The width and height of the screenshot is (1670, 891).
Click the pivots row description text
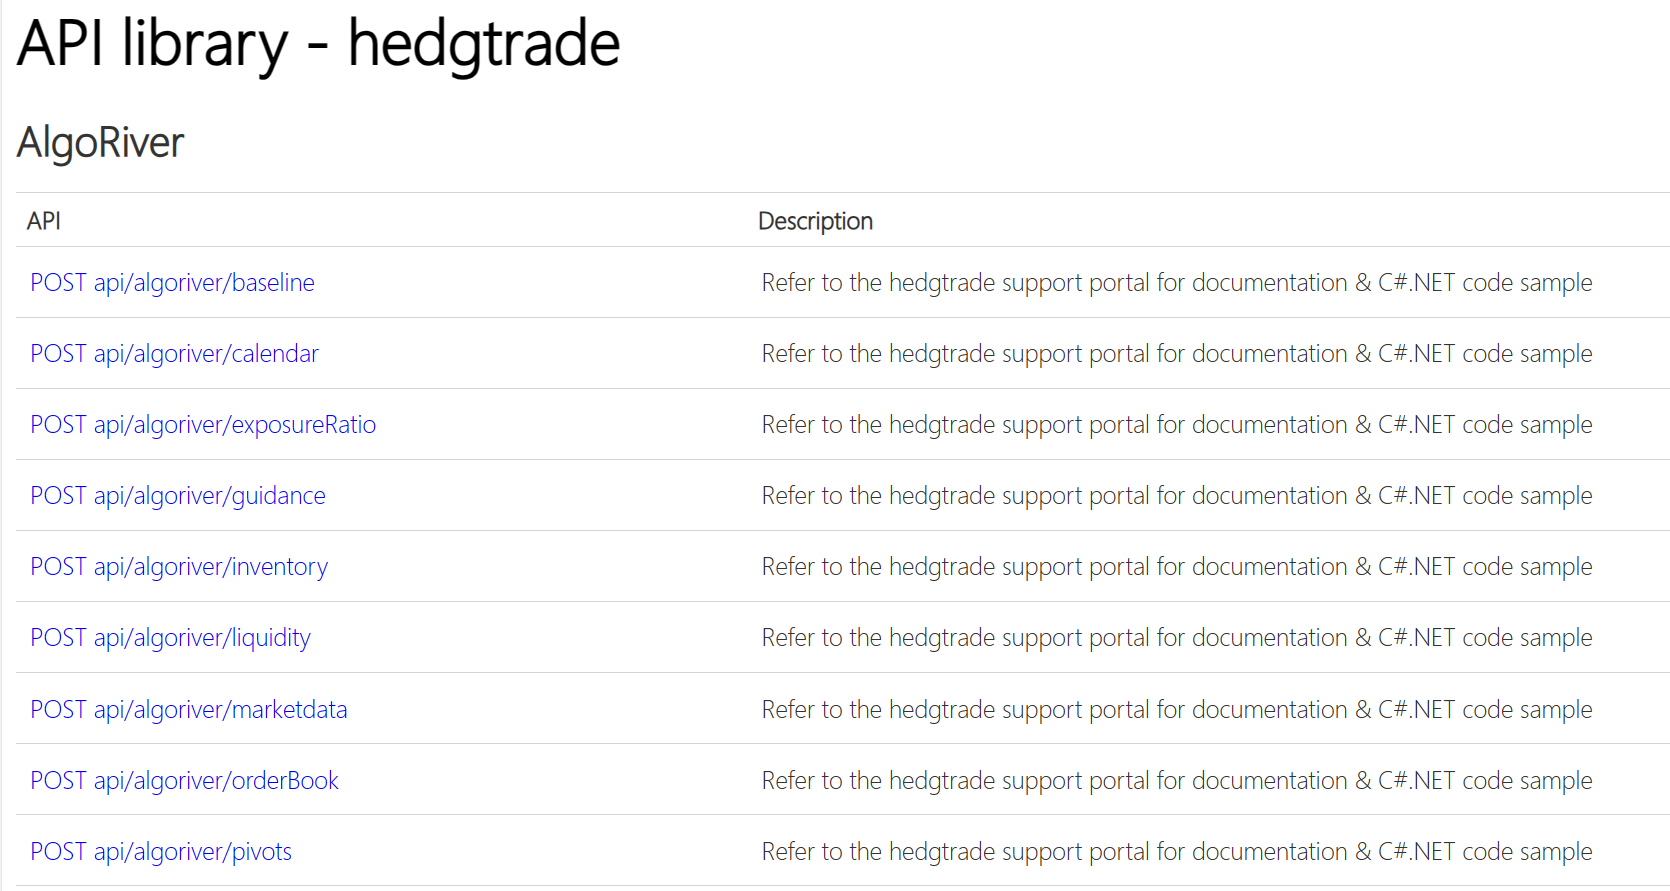pyautogui.click(x=1177, y=852)
